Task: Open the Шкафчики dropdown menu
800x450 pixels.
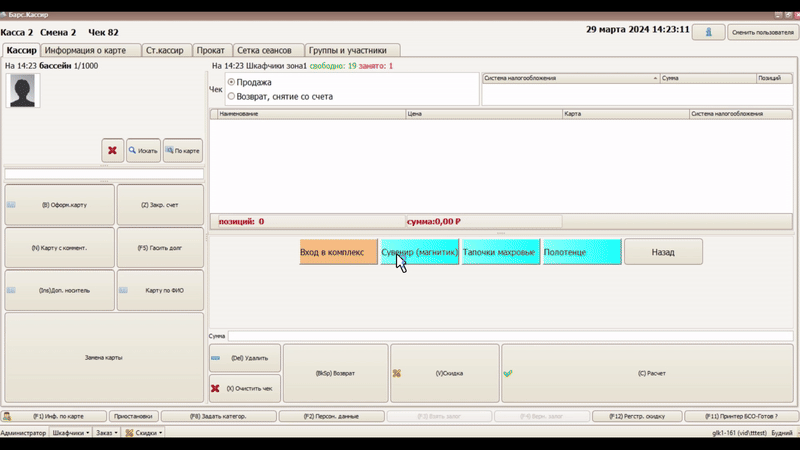Action: point(70,433)
